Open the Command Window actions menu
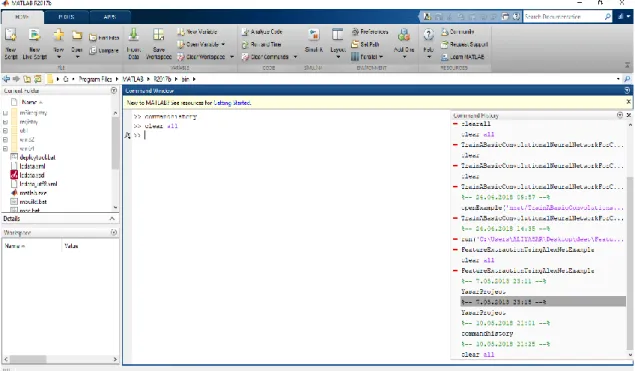The width and height of the screenshot is (635, 371). click(x=627, y=91)
